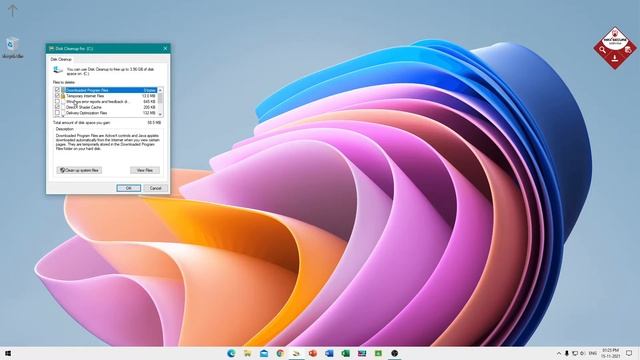
Task: Select the Disk Cleanup tab
Action: pyautogui.click(x=61, y=60)
